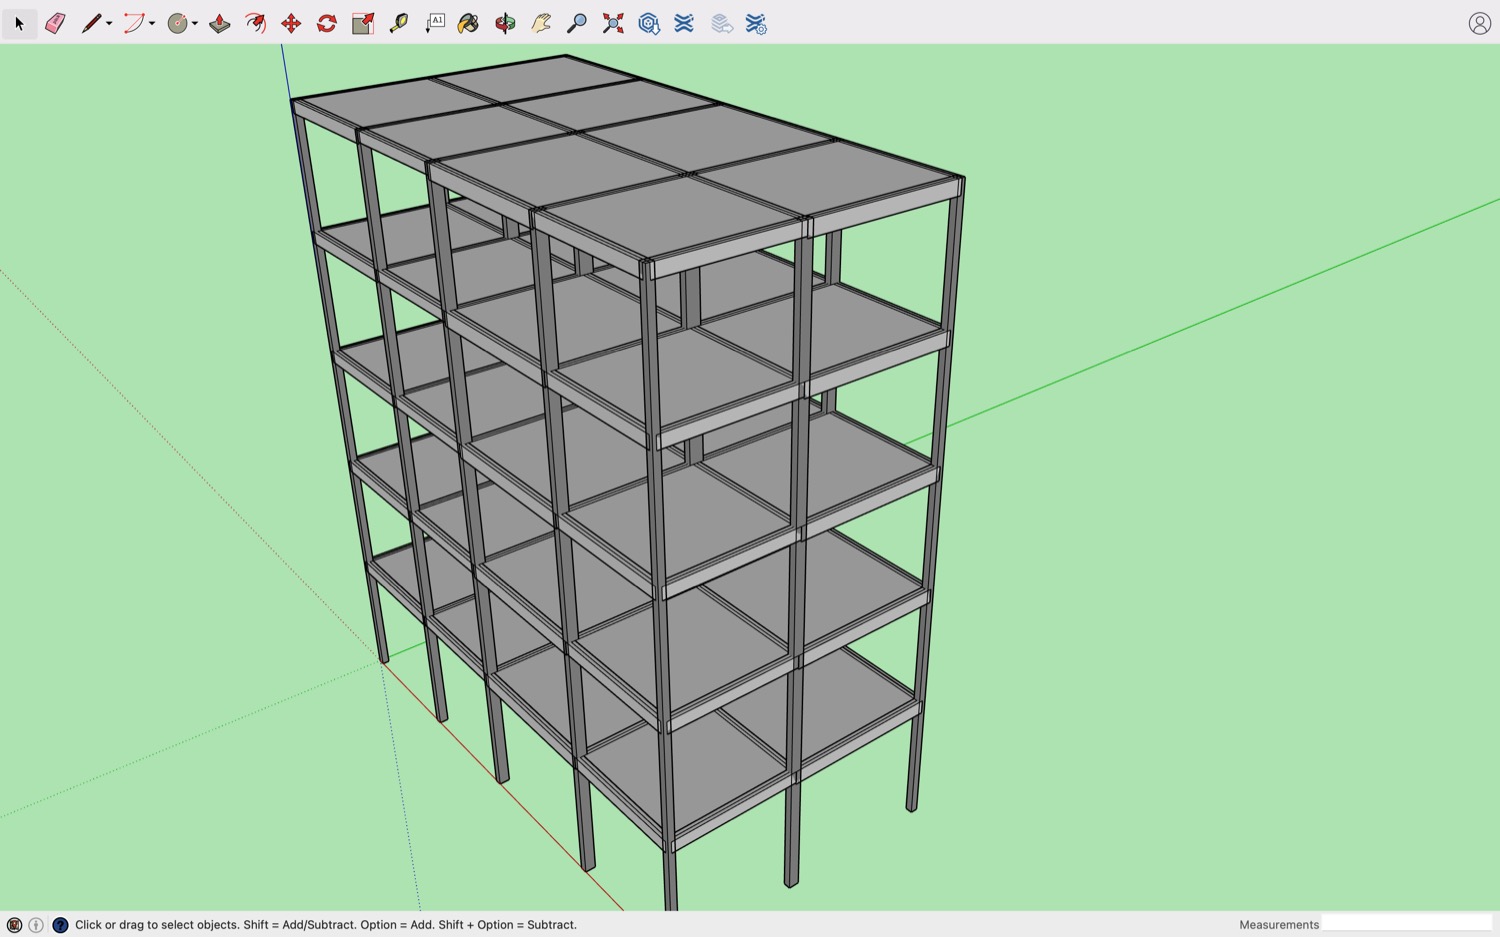Select the Rotate tool
Screen dimensions: 1500x937
pyautogui.click(x=327, y=23)
